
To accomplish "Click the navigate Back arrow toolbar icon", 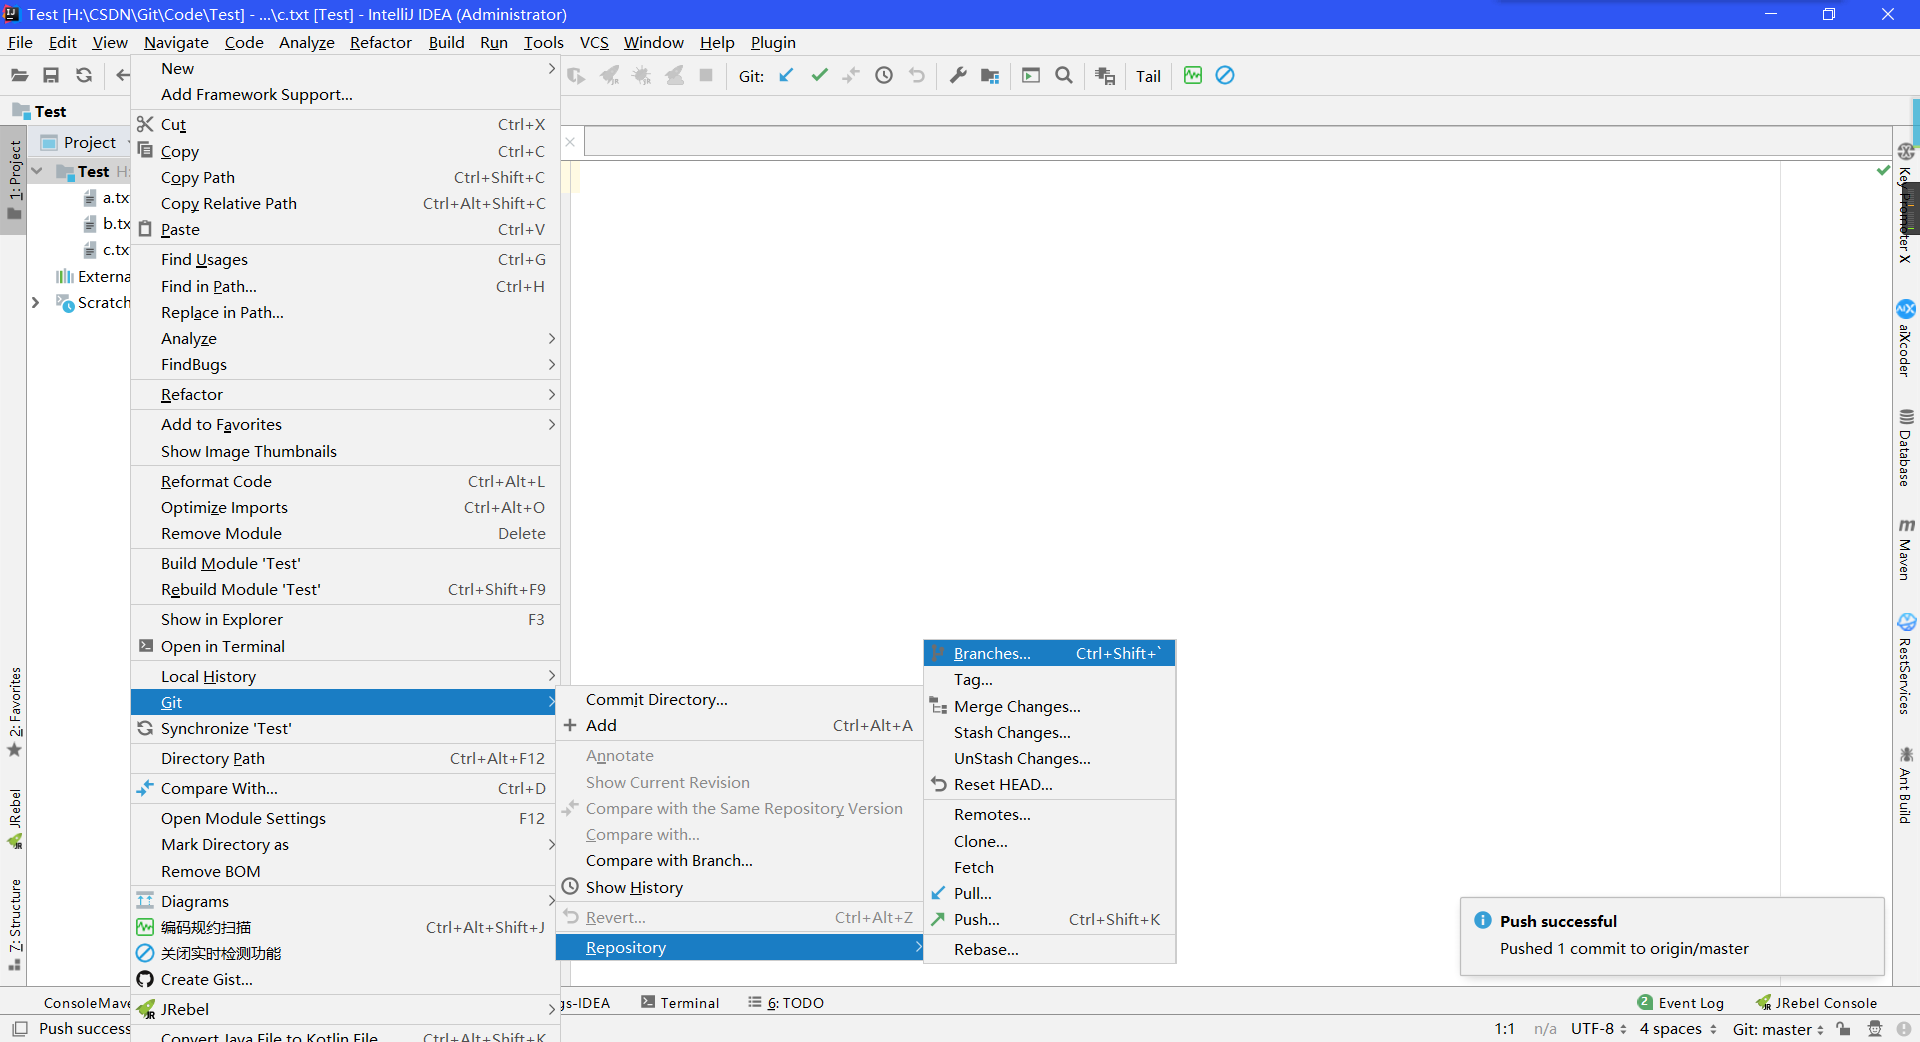I will (122, 76).
